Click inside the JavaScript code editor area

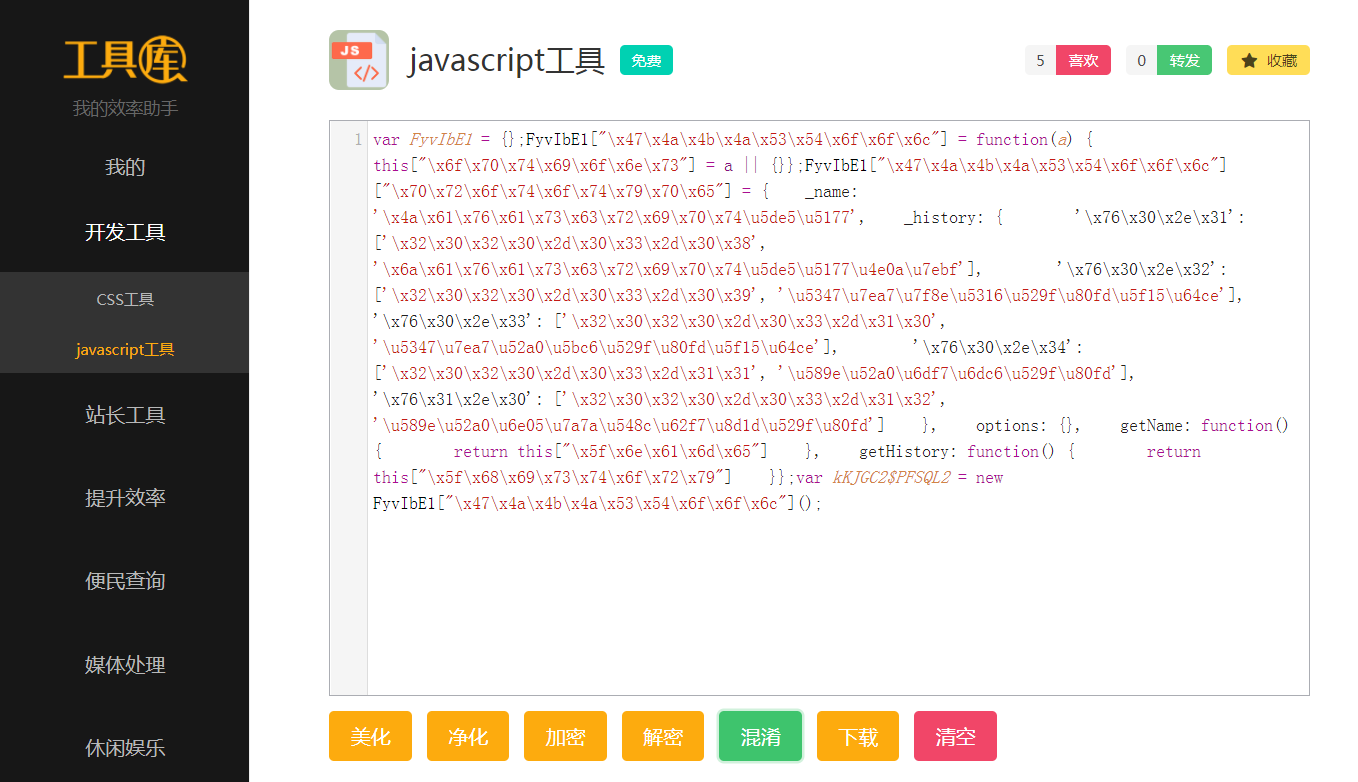click(837, 600)
